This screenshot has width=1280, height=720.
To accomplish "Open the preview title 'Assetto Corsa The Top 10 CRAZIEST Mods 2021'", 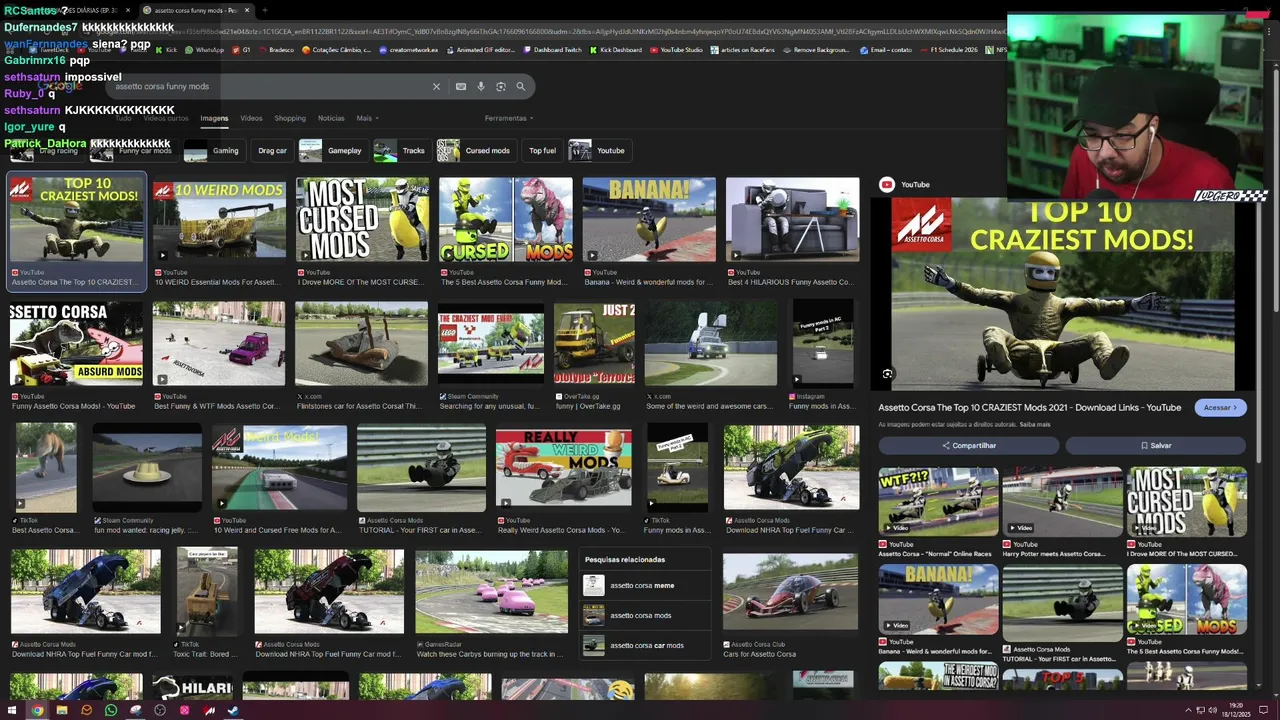I will 1030,407.
